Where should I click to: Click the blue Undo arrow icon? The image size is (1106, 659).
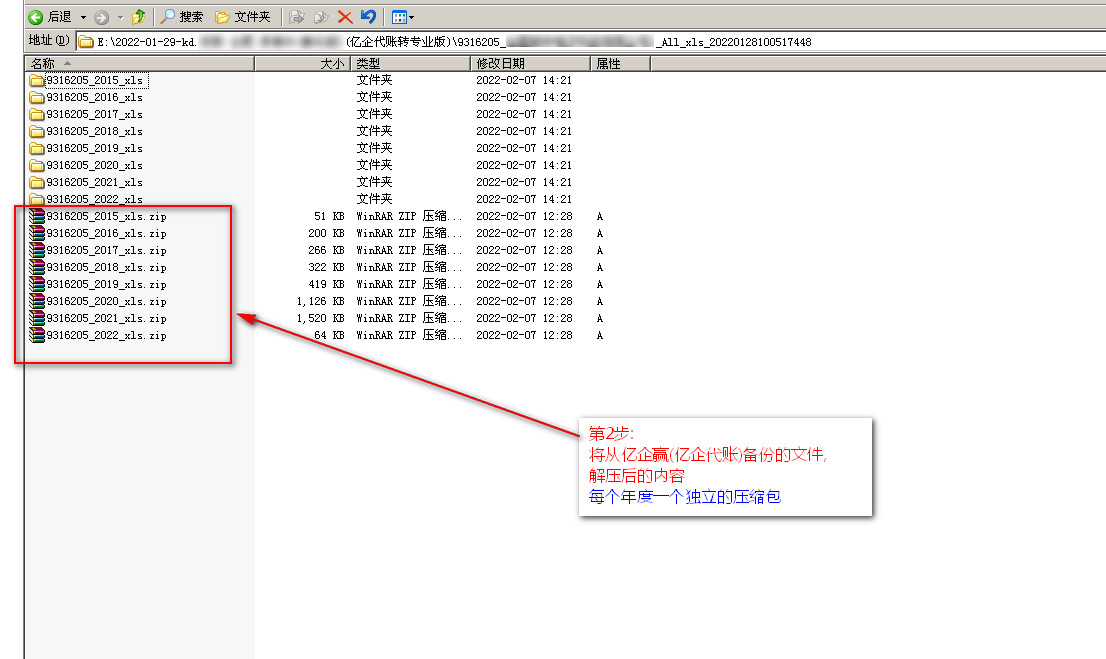point(368,17)
